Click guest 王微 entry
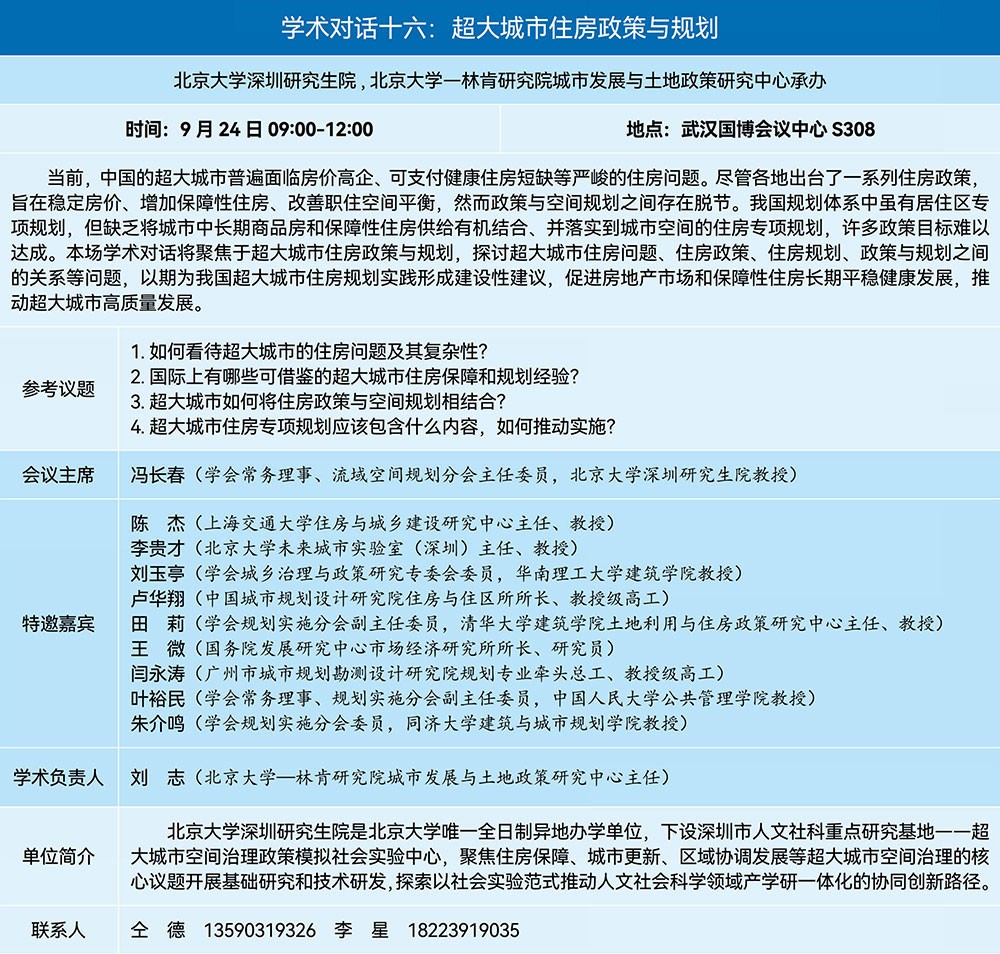The image size is (1000, 954). [373, 649]
